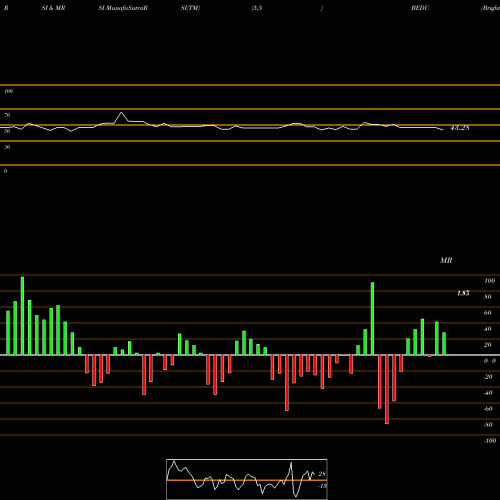Click the deepest red MR histogram bar
Screen dimensions: 500x500
(x=387, y=389)
